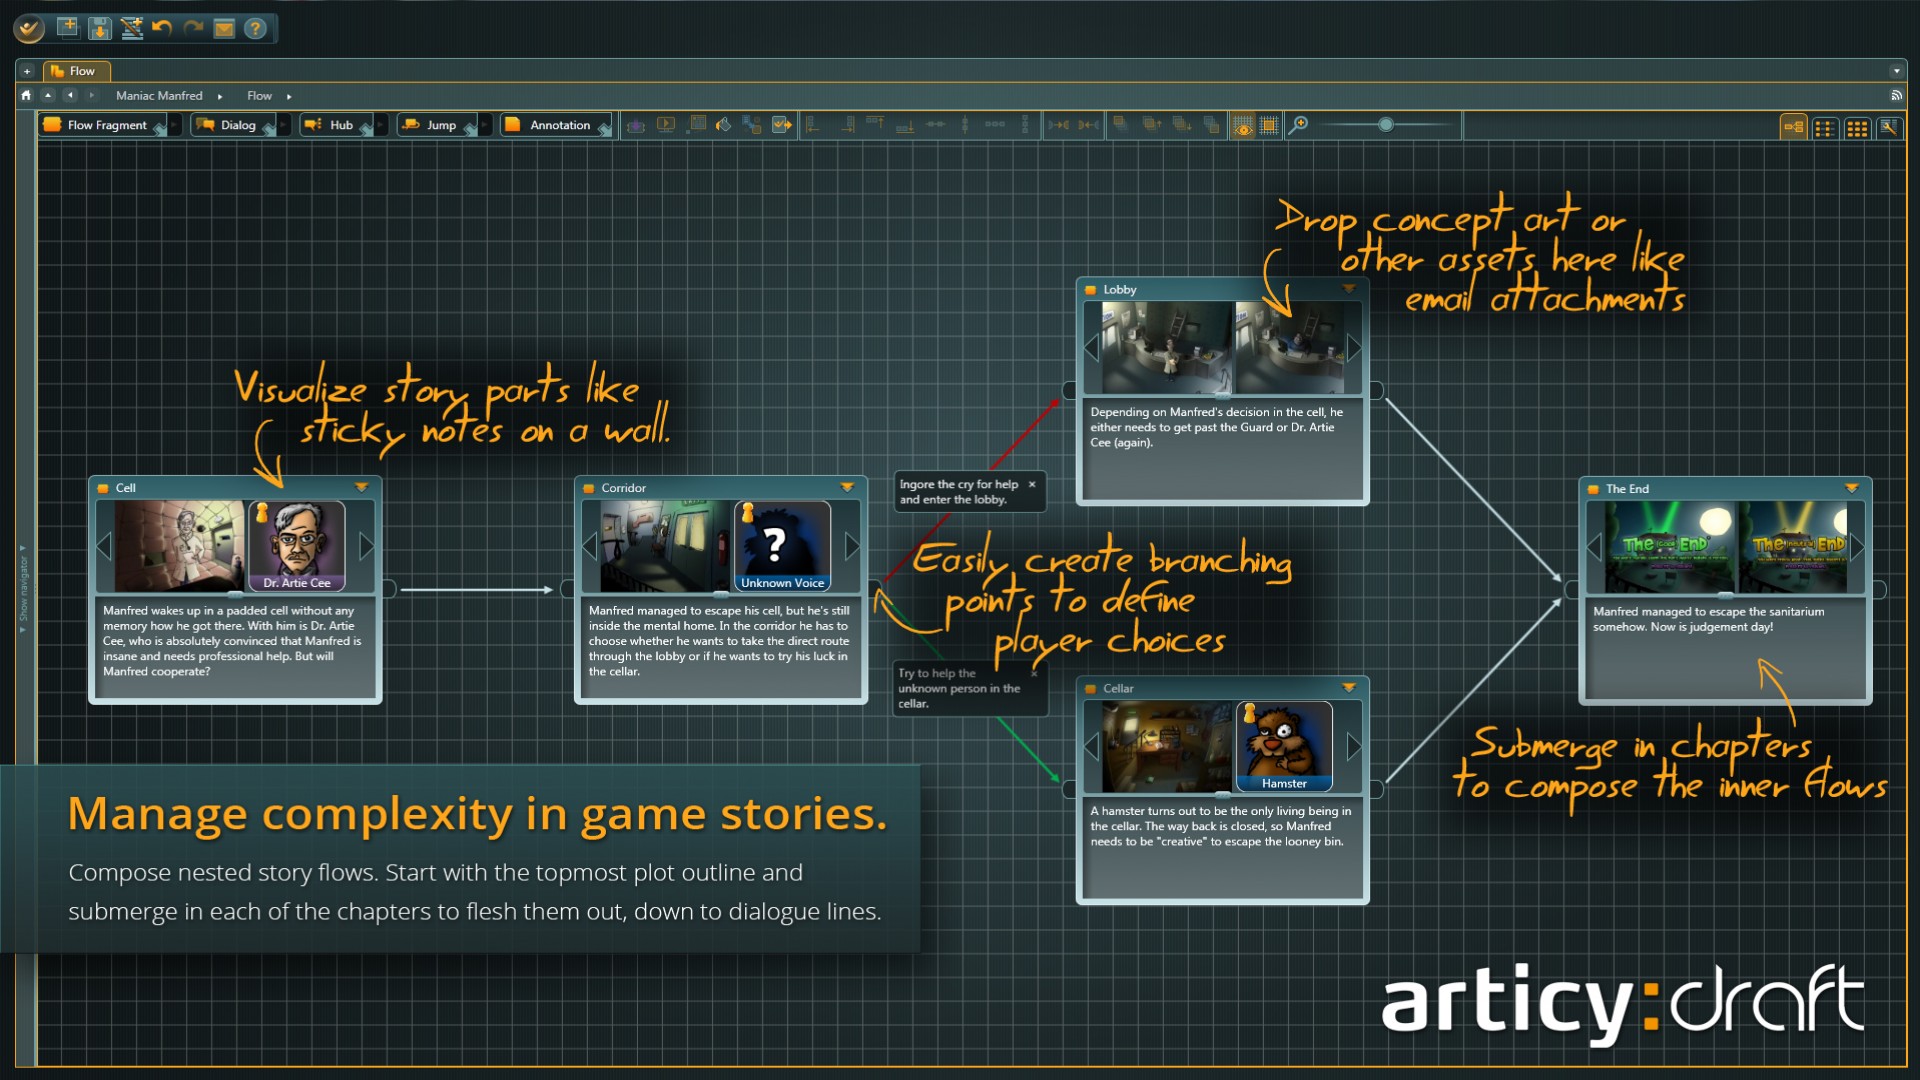Collapse the Lobby node via its chevron
The image size is (1920, 1080).
pyautogui.click(x=1348, y=289)
